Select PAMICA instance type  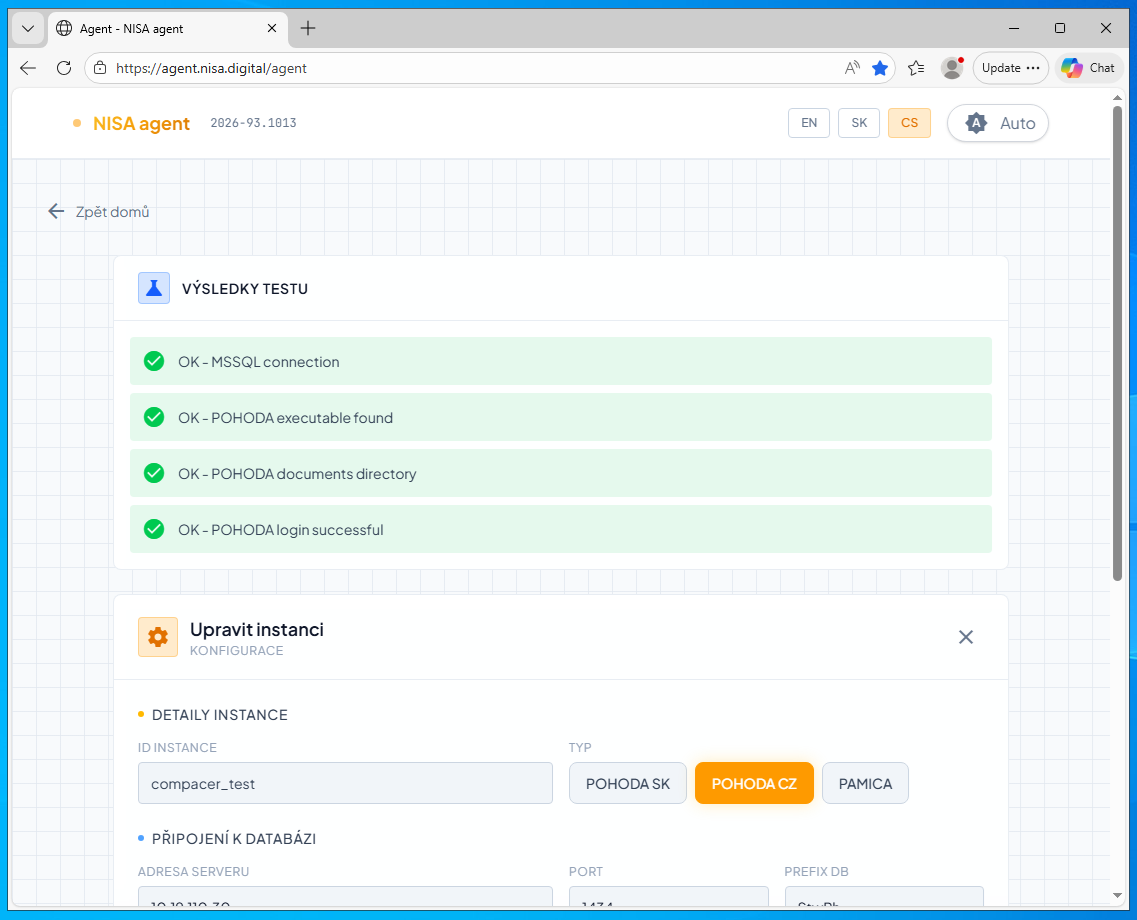tap(865, 783)
